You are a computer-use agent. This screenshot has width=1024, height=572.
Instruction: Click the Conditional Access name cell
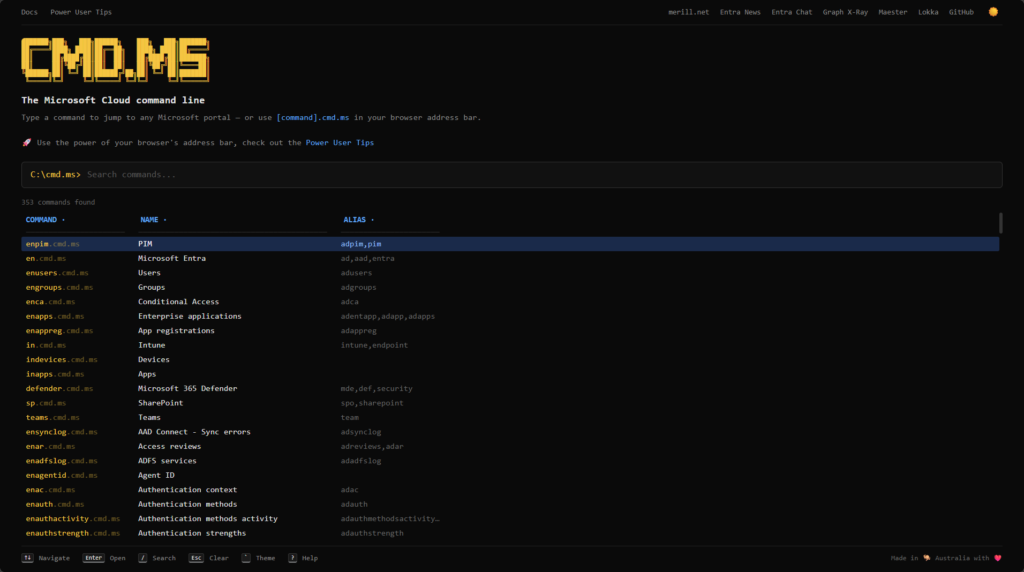click(x=178, y=302)
